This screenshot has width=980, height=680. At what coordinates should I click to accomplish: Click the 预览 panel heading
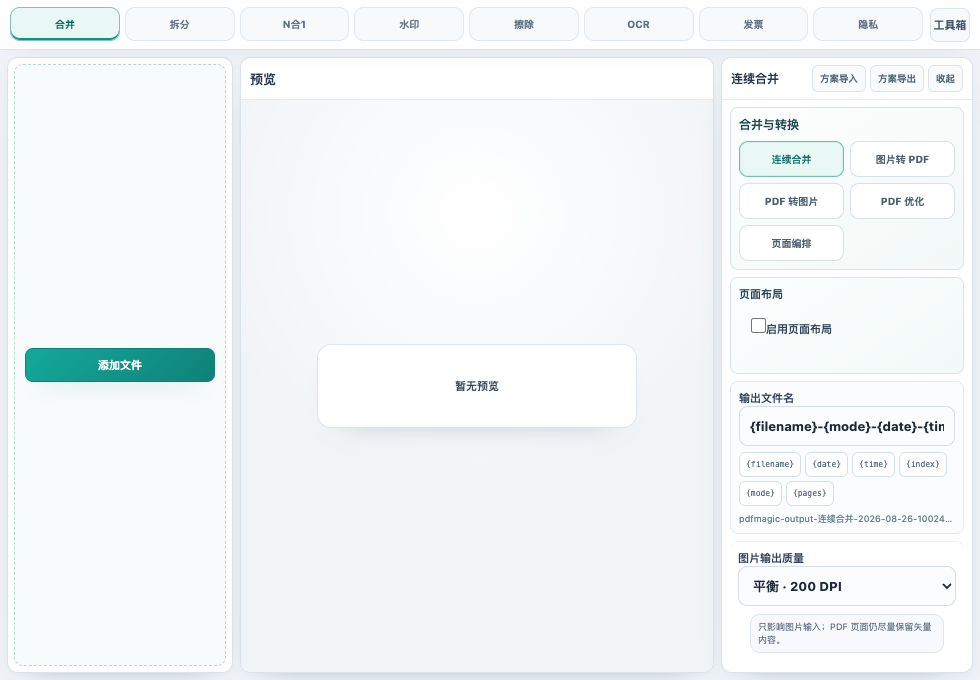click(263, 79)
